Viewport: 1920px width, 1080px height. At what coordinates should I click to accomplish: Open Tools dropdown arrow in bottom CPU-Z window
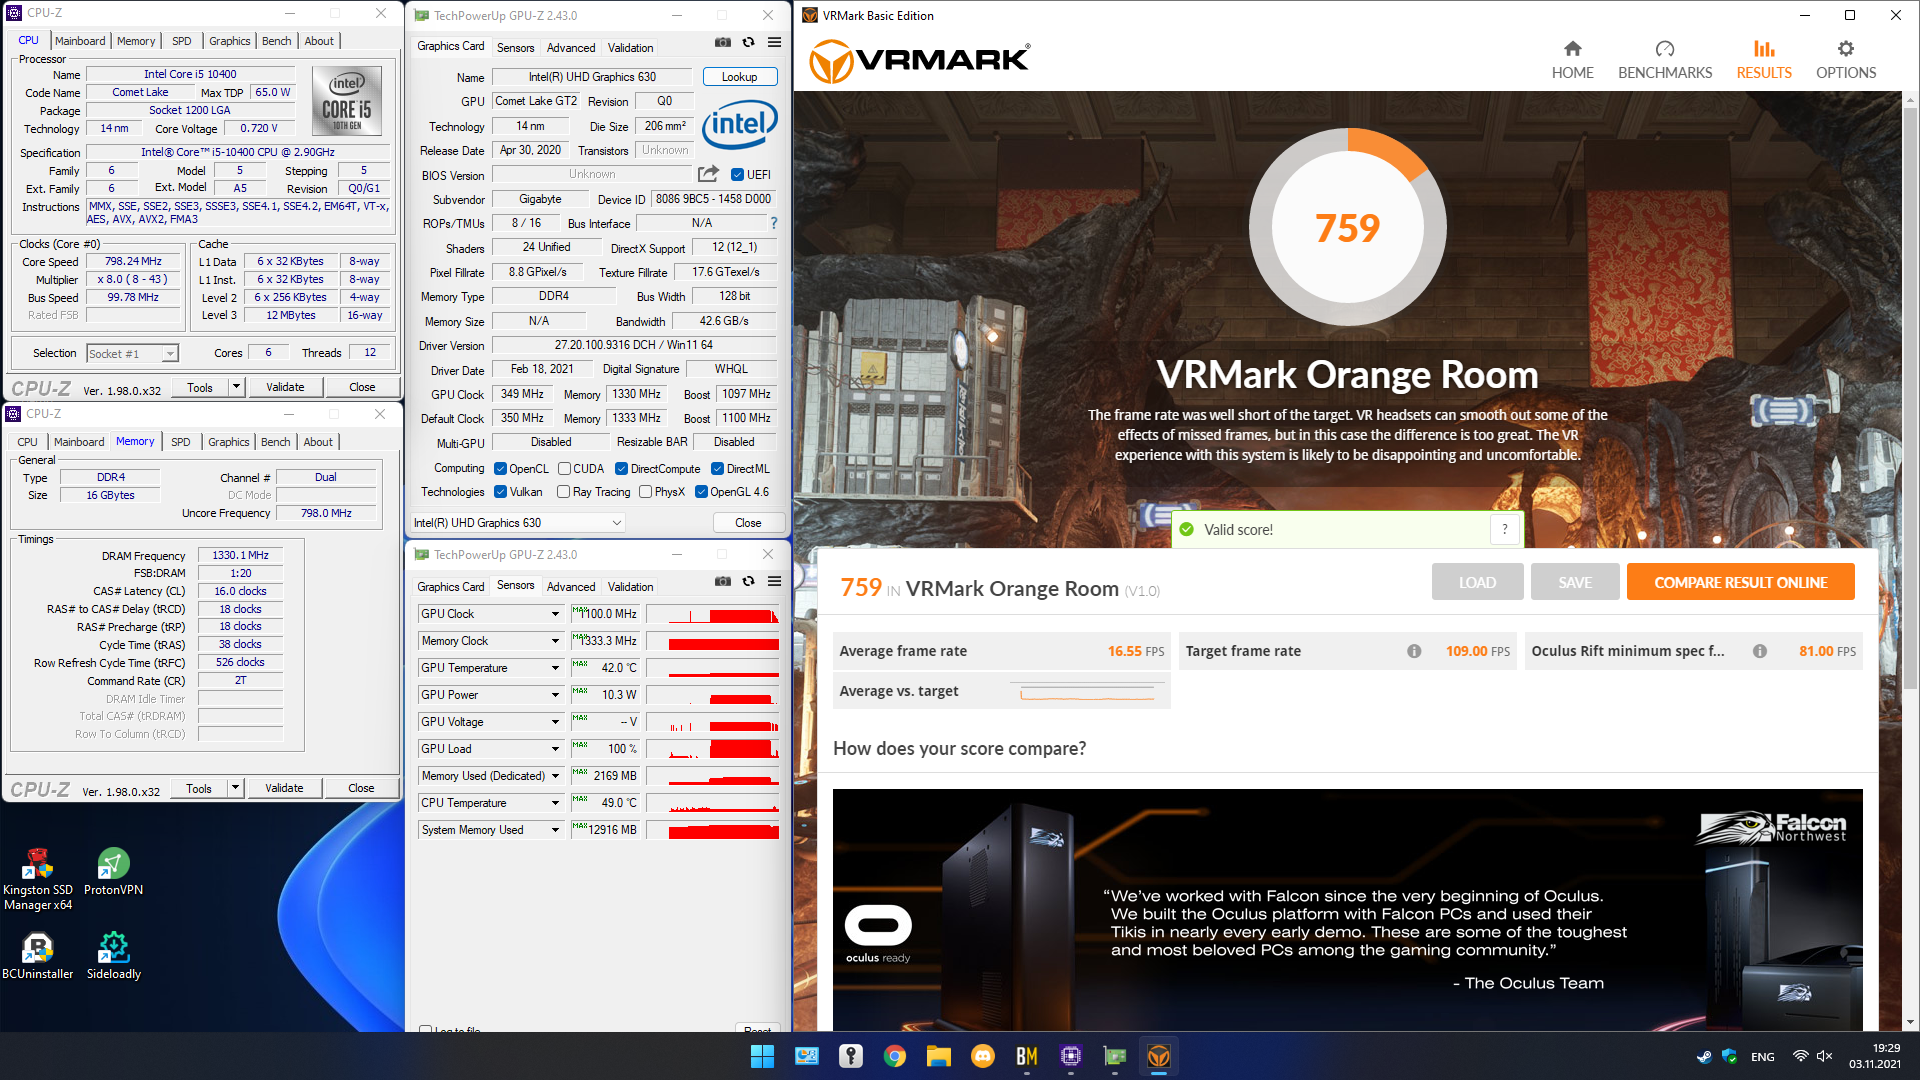(x=236, y=788)
